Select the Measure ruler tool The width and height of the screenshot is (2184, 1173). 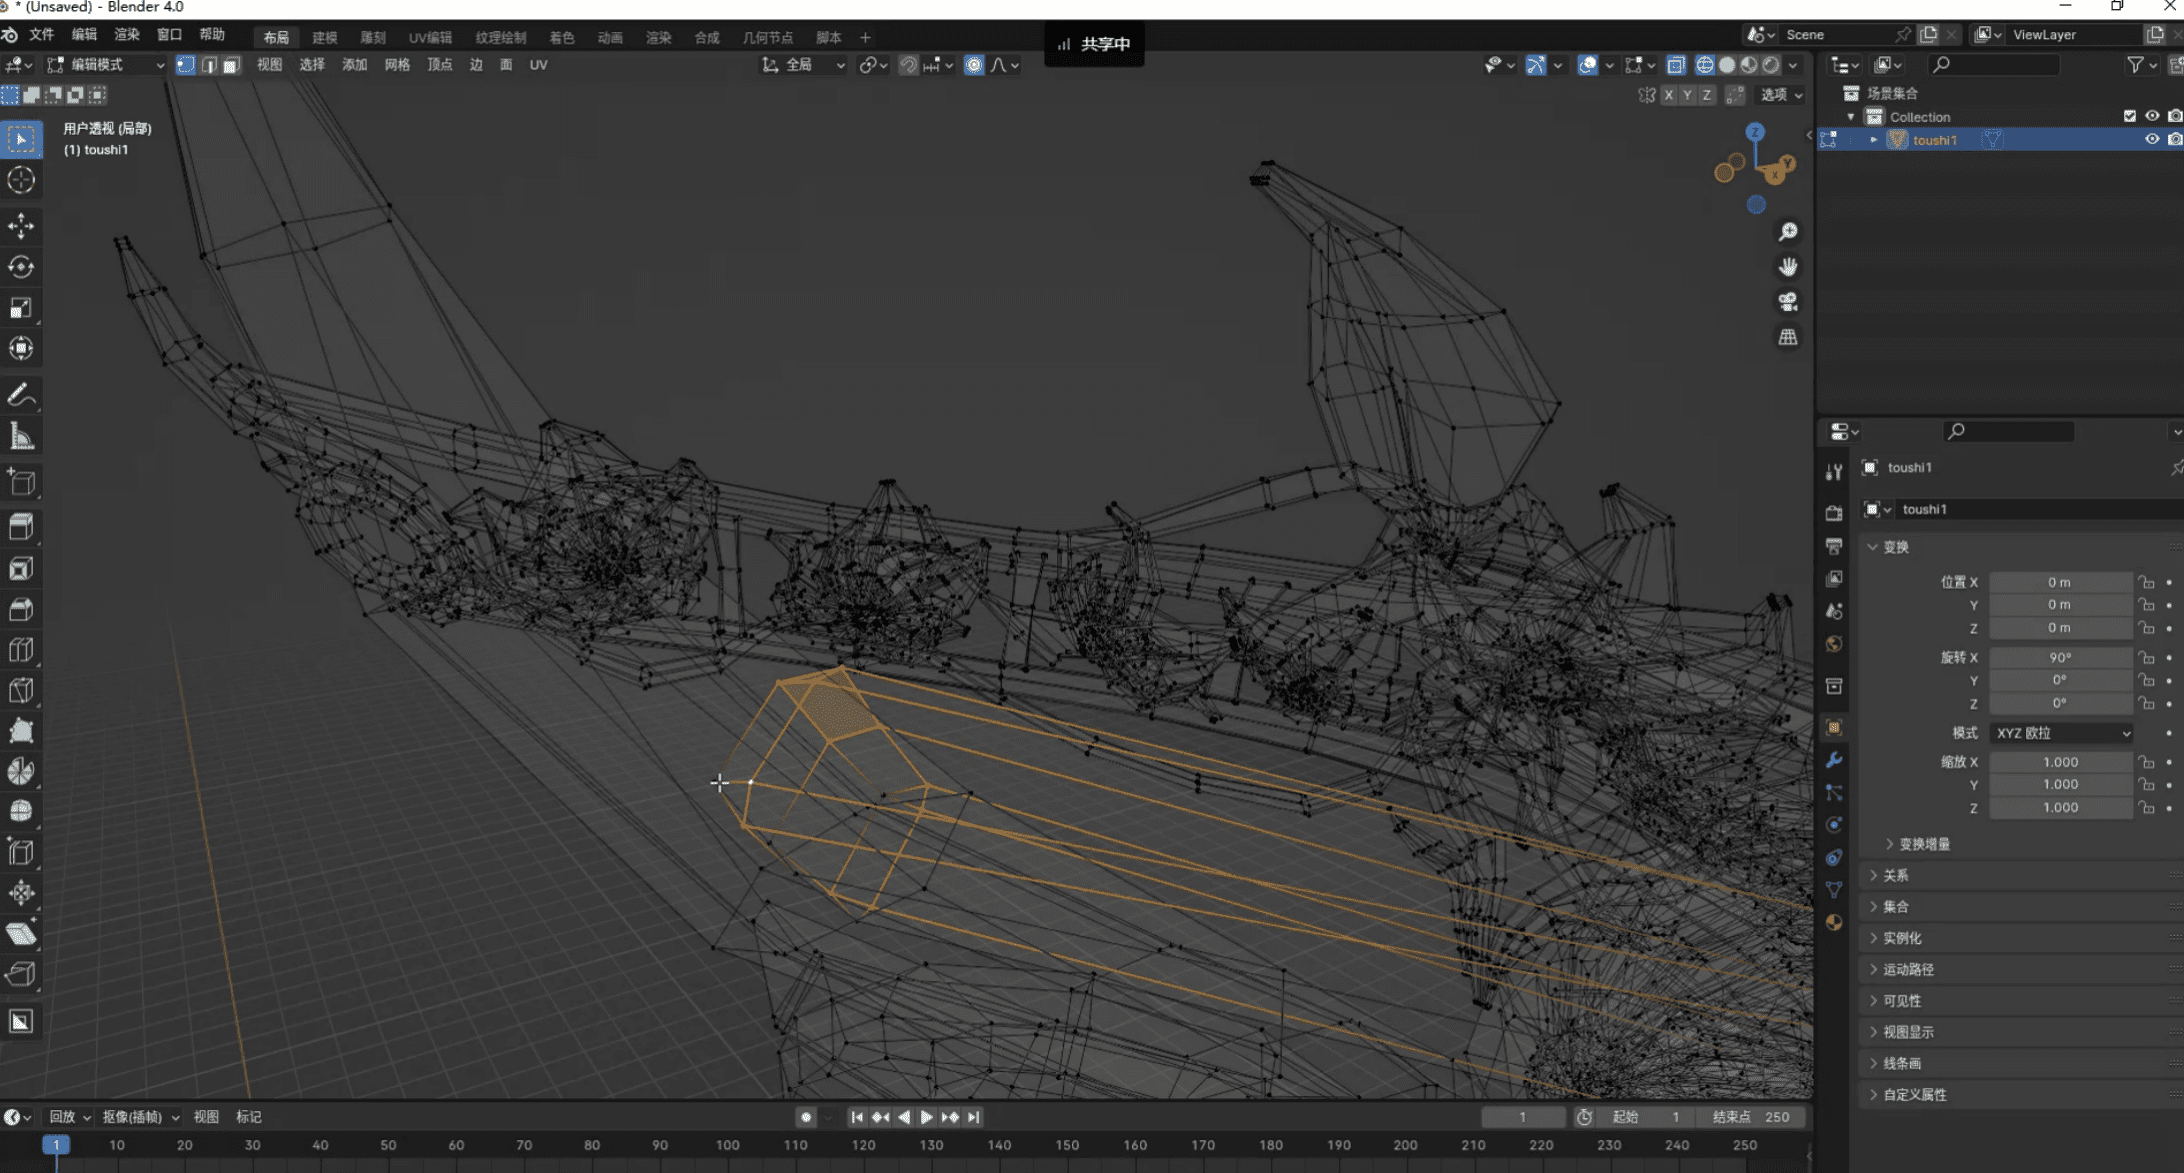pos(21,437)
